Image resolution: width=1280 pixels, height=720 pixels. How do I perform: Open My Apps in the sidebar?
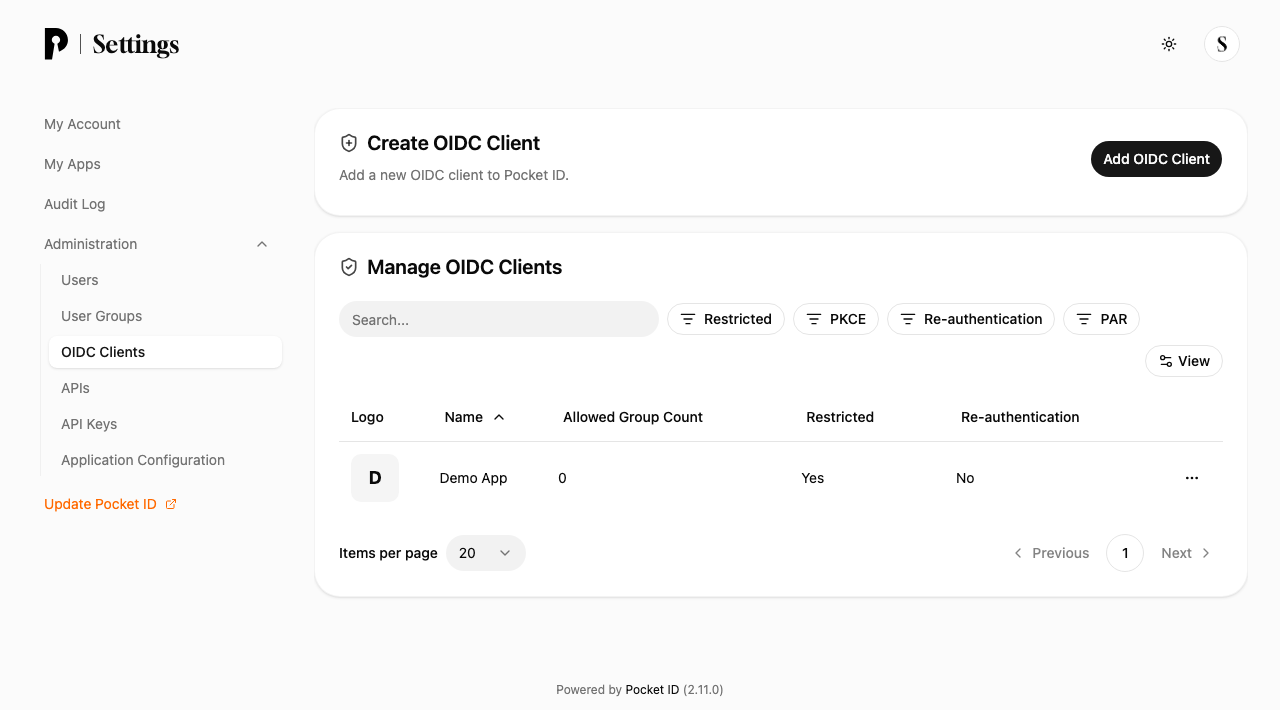coord(72,164)
